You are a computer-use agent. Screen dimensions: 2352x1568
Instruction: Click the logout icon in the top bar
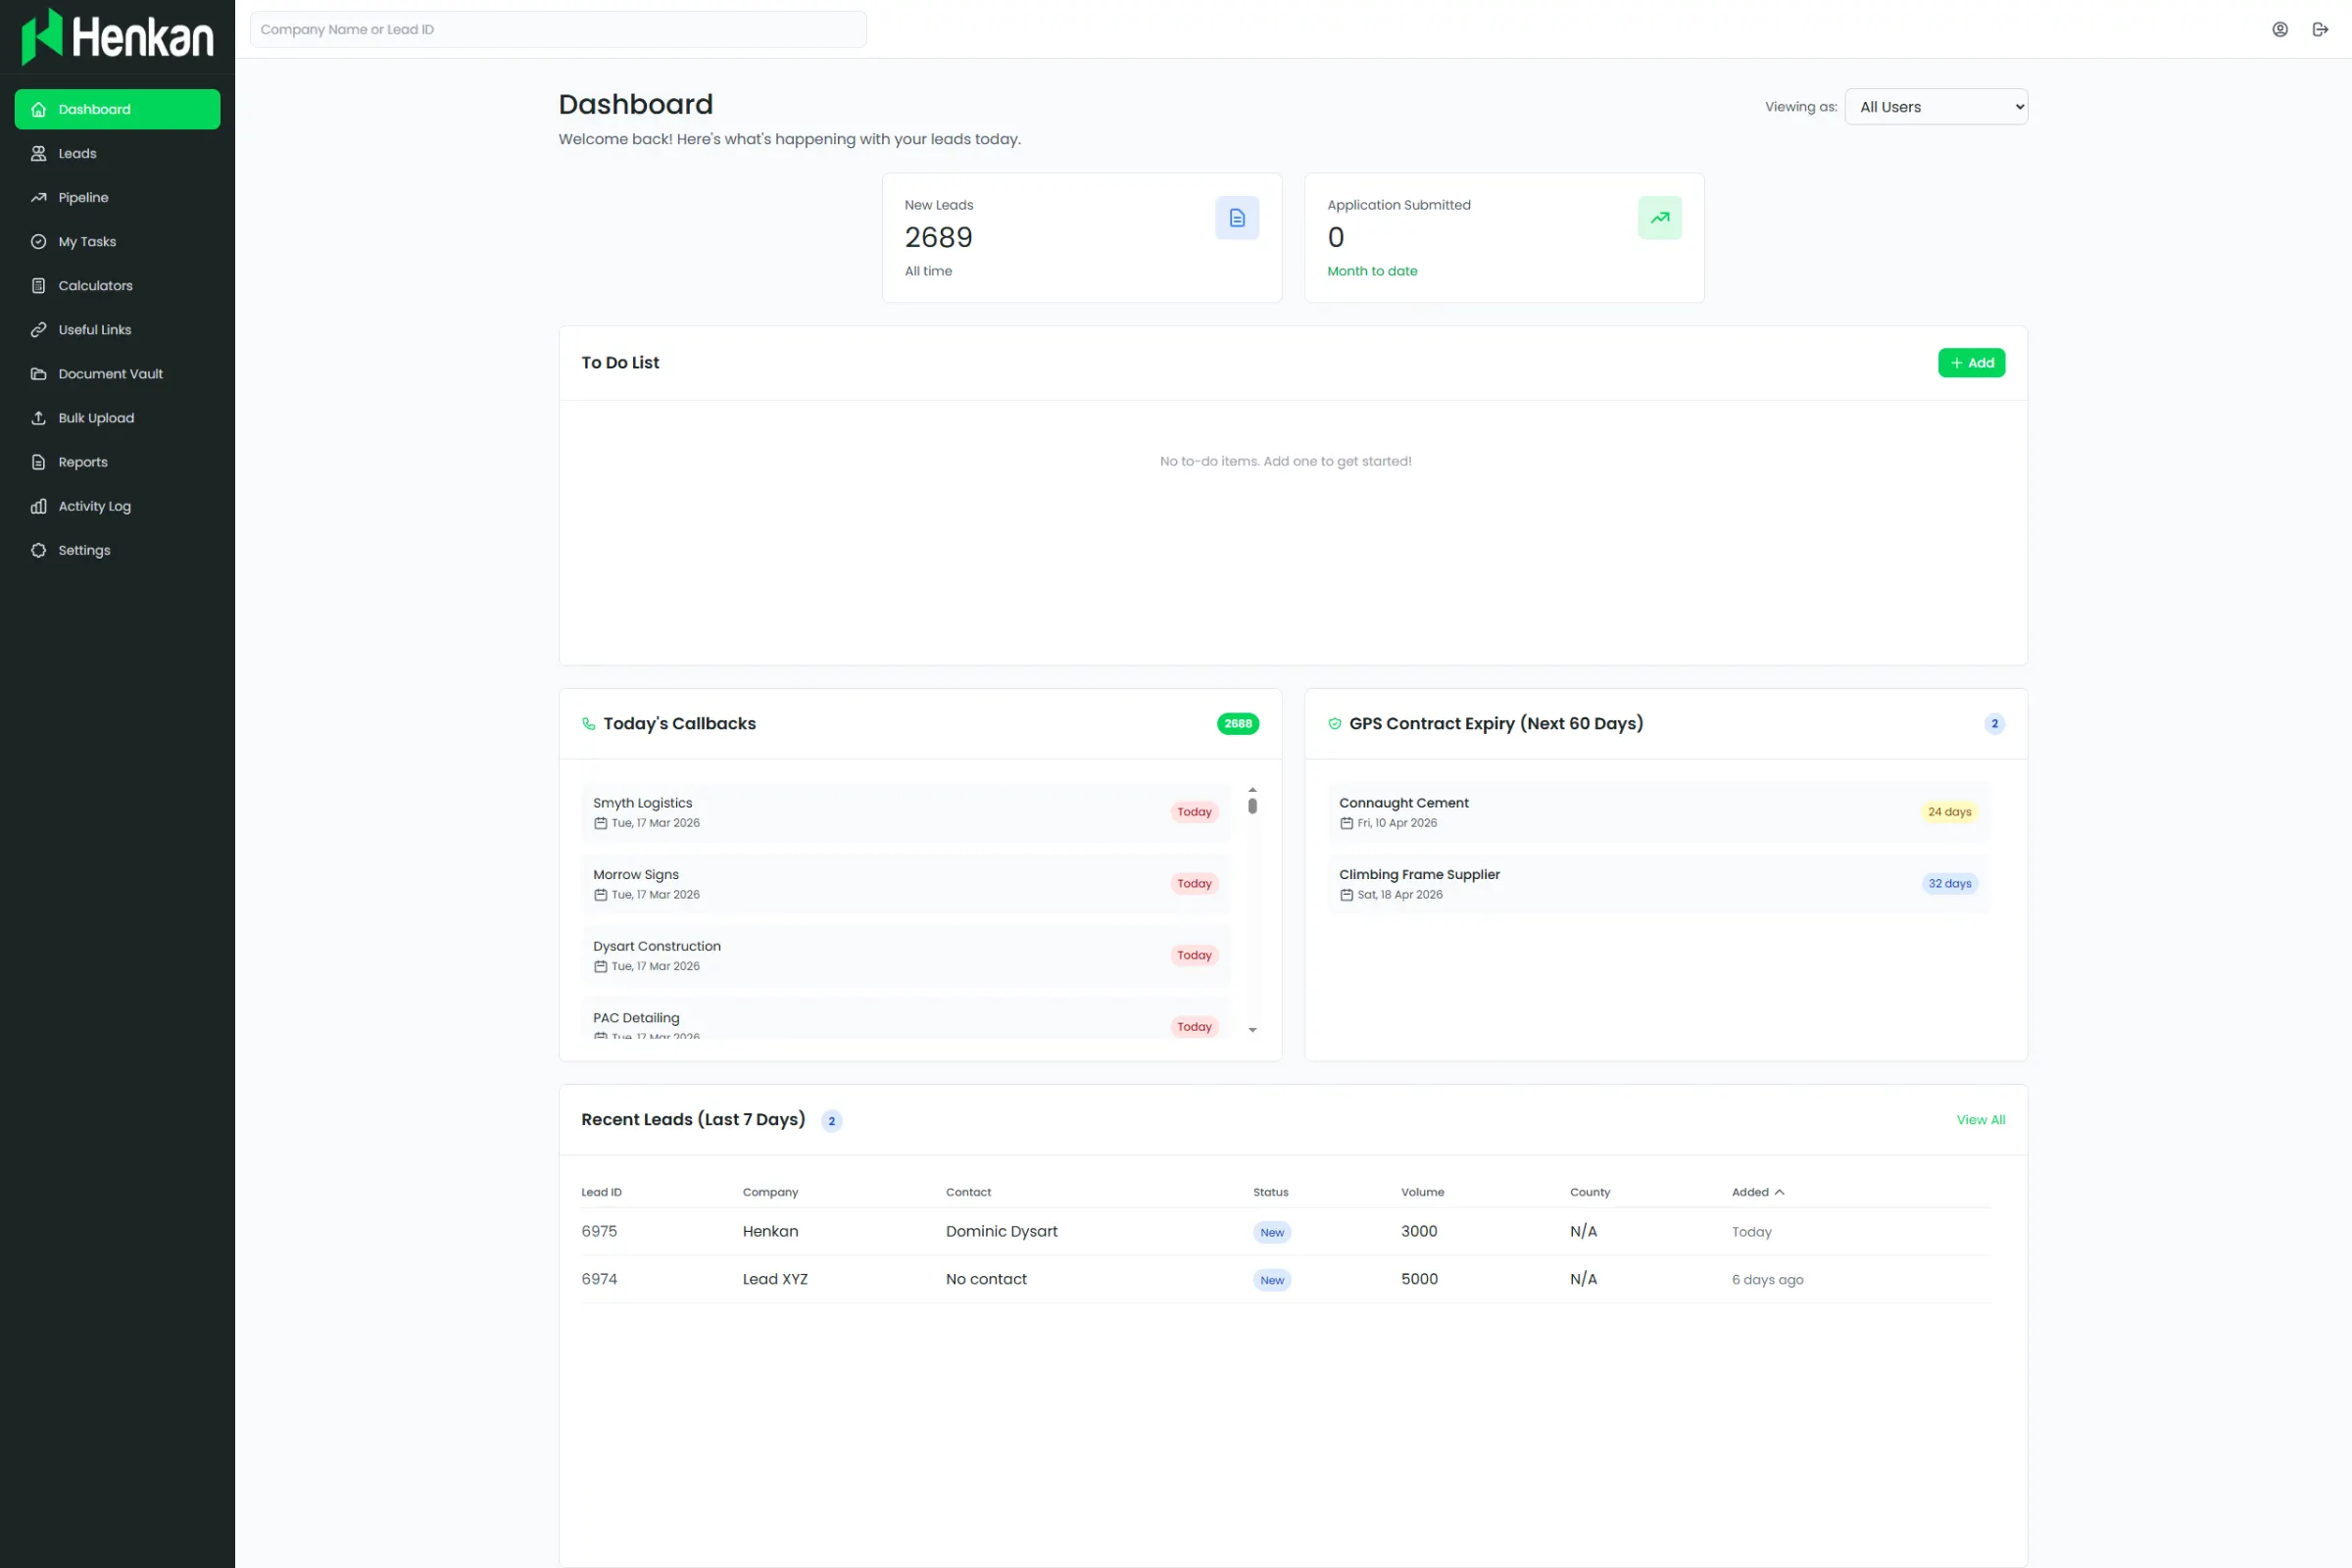pos(2321,29)
